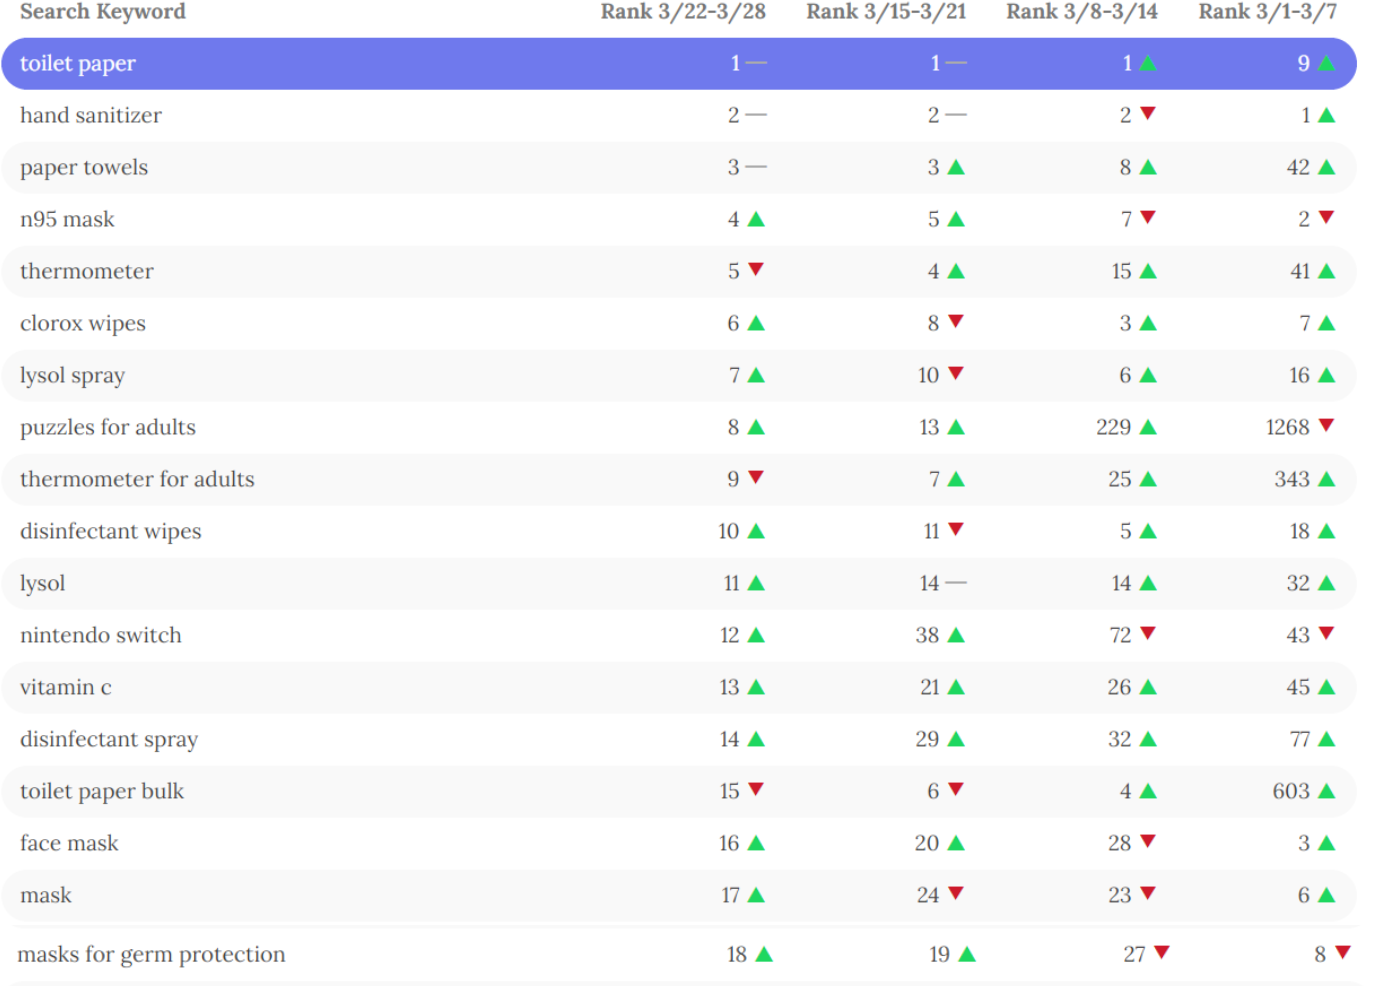
Task: Click red arrow beside toilet paper bulk rank 15
Action: click(x=756, y=789)
